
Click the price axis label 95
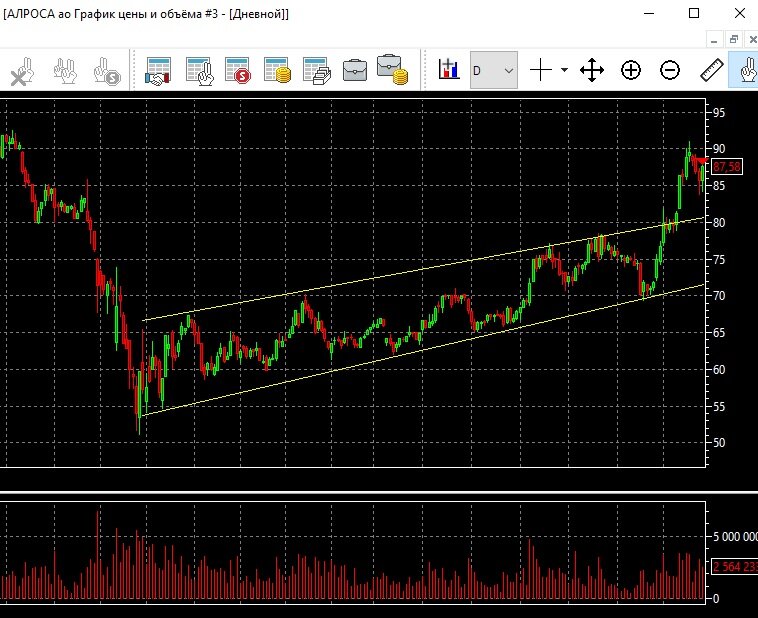(719, 113)
